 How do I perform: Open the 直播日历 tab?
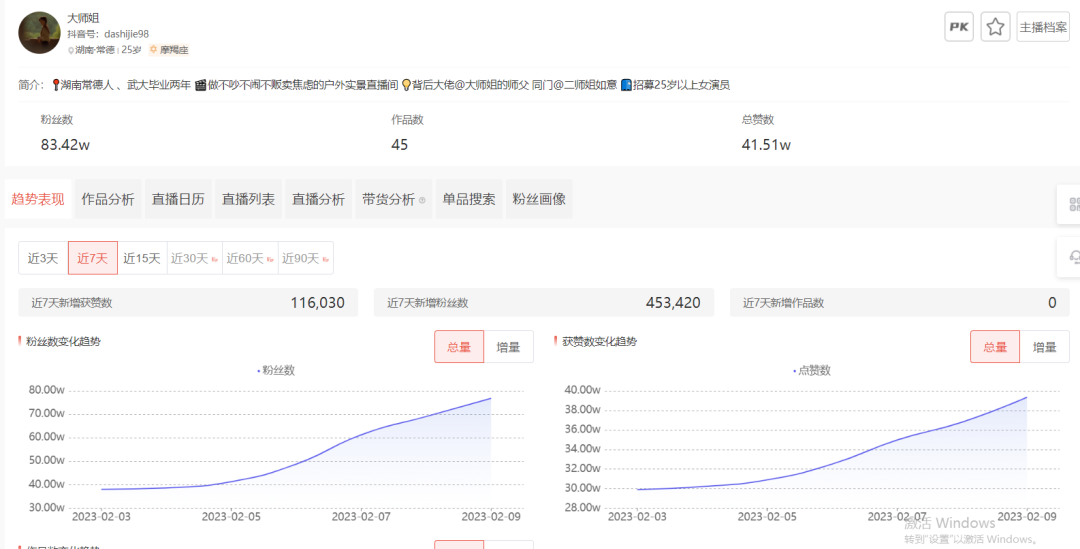click(178, 199)
